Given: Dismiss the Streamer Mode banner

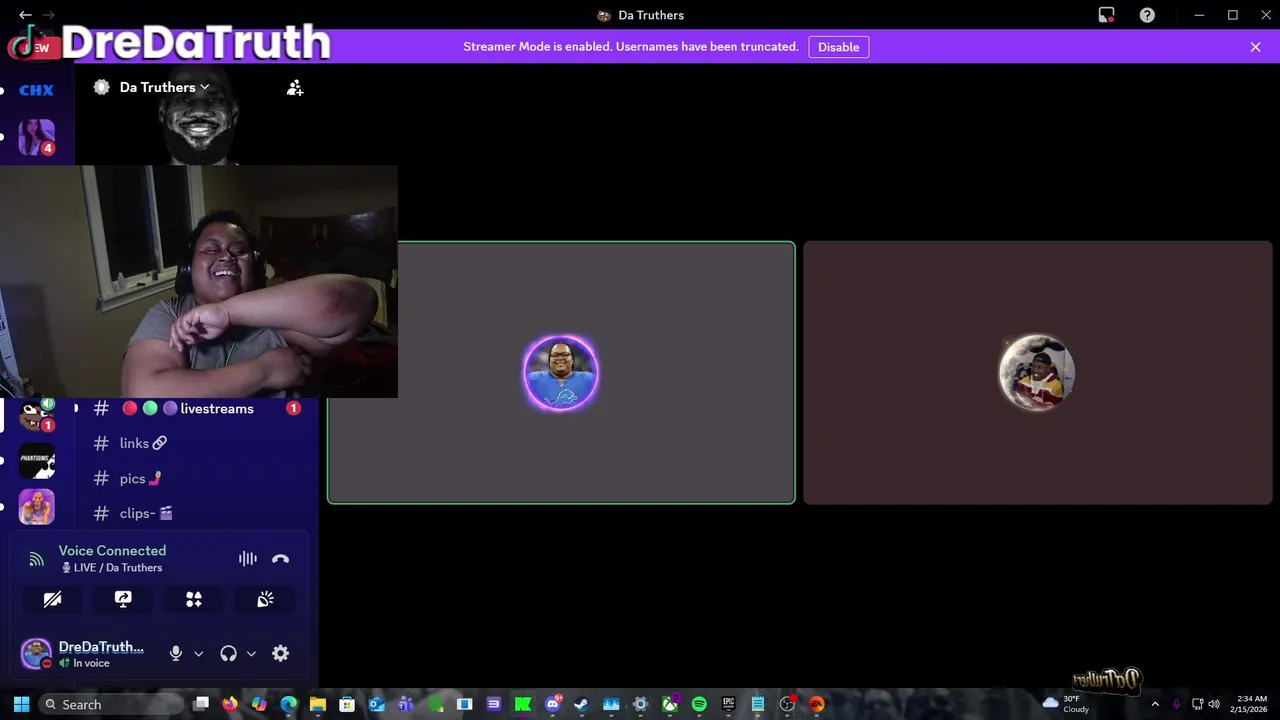Looking at the screenshot, I should (1255, 47).
